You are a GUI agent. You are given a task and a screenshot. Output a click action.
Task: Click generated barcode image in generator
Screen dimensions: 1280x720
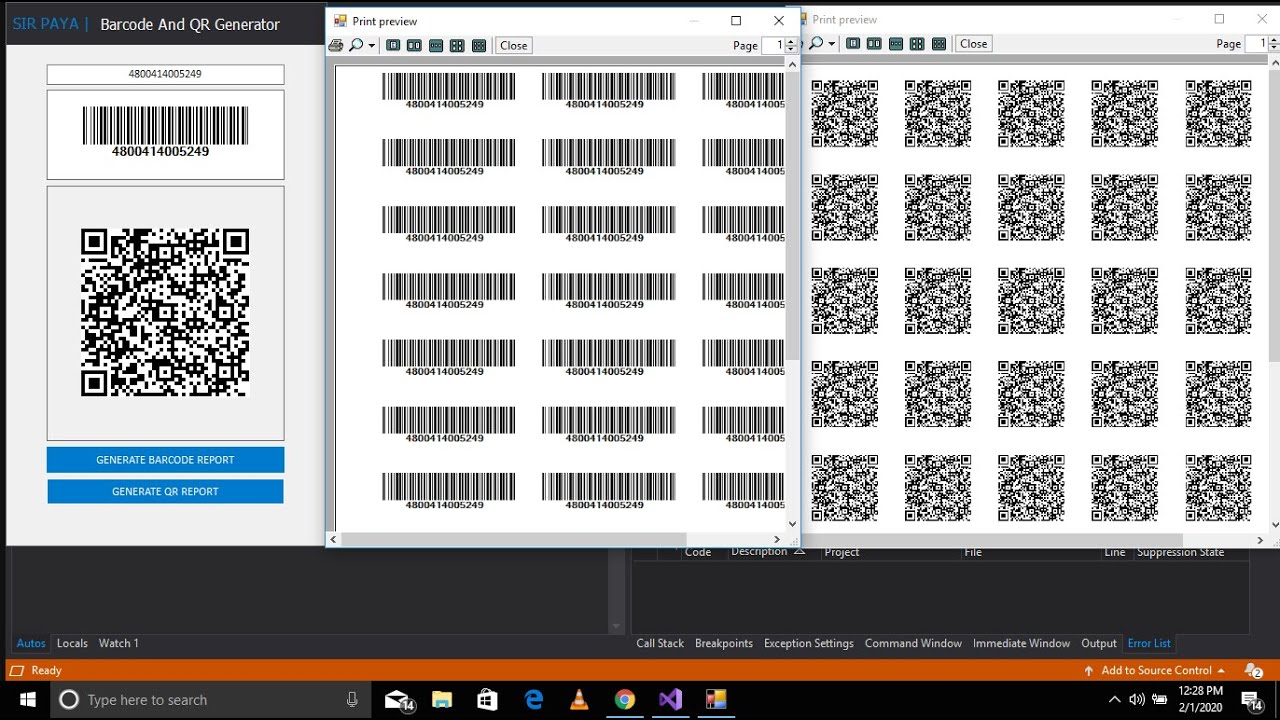165,133
